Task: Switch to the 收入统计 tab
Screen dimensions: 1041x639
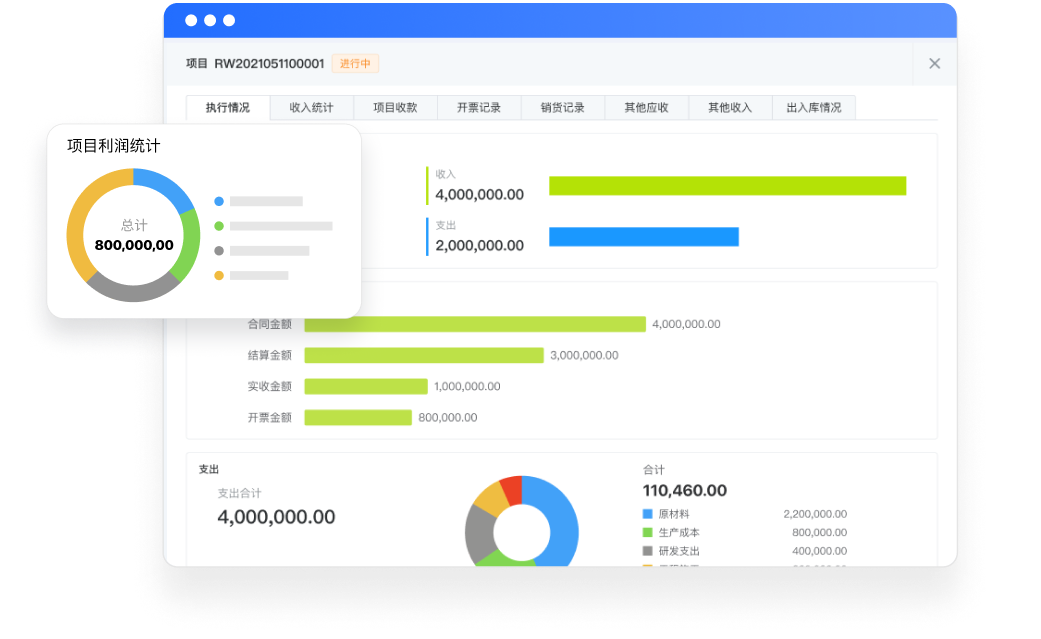Action: 311,108
